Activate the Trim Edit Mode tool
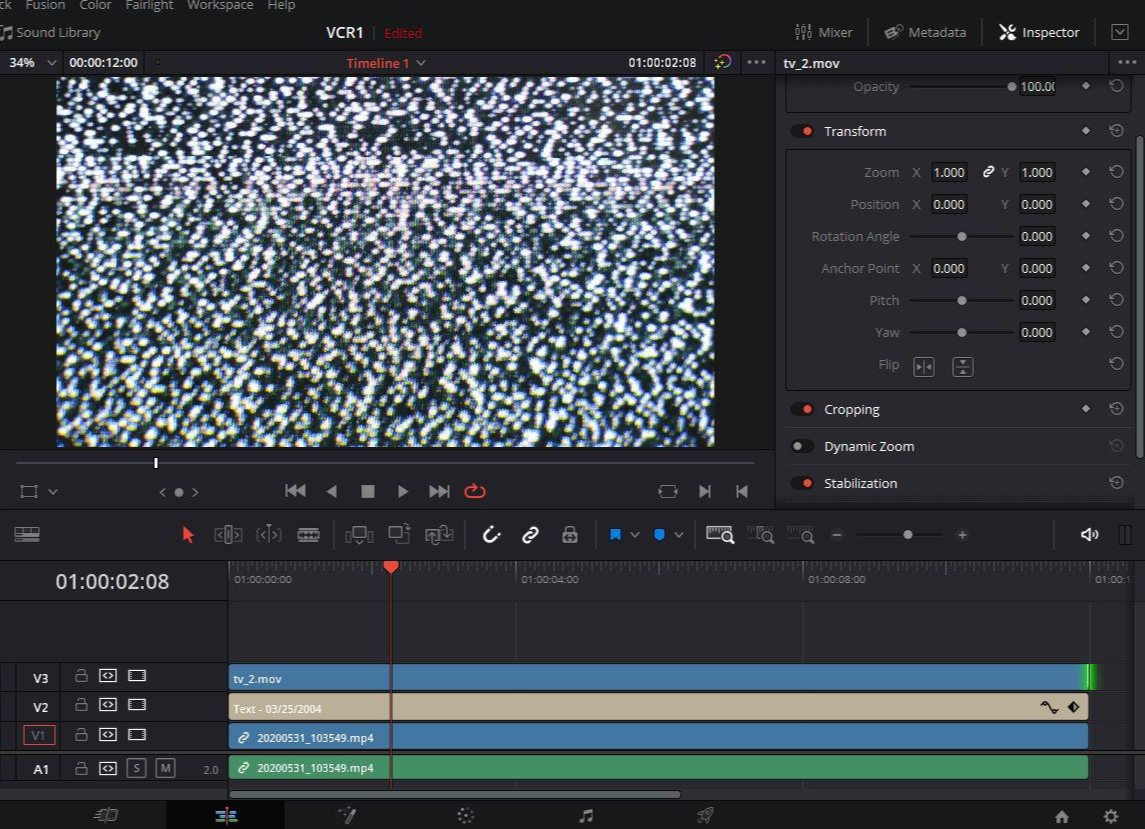This screenshot has width=1145, height=829. click(x=228, y=535)
